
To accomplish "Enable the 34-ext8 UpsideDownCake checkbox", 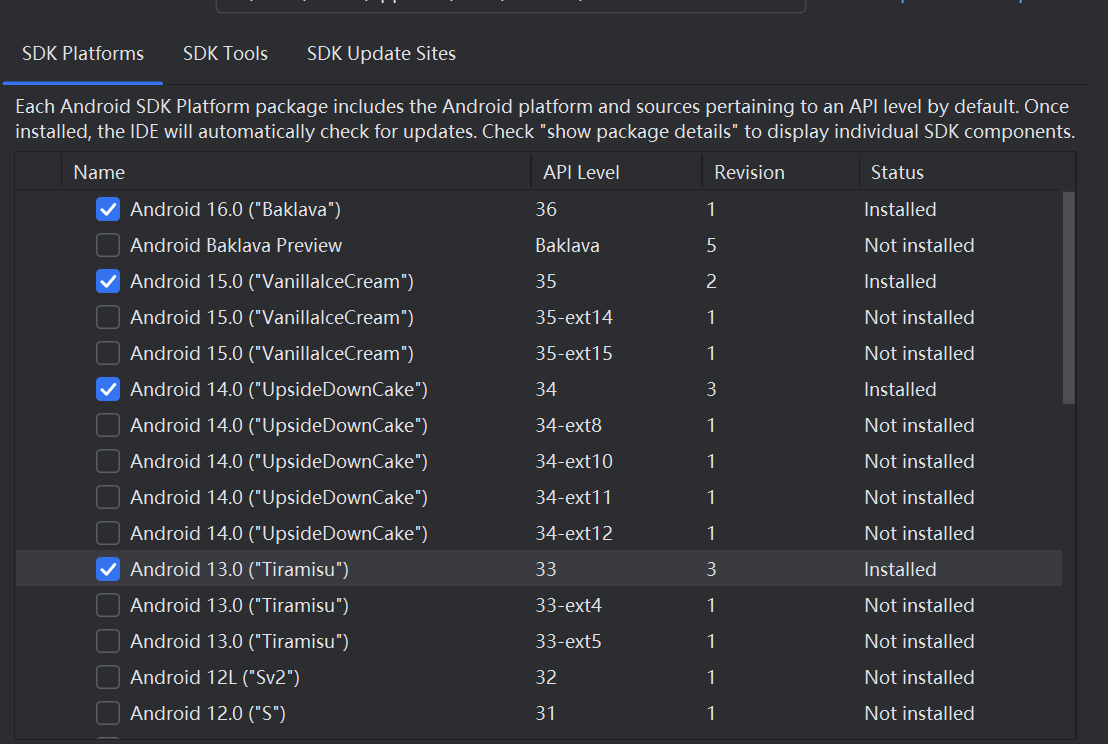I will click(108, 425).
